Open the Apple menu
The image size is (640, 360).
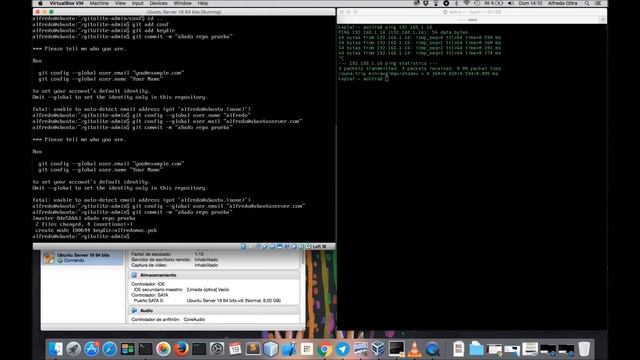40,3
